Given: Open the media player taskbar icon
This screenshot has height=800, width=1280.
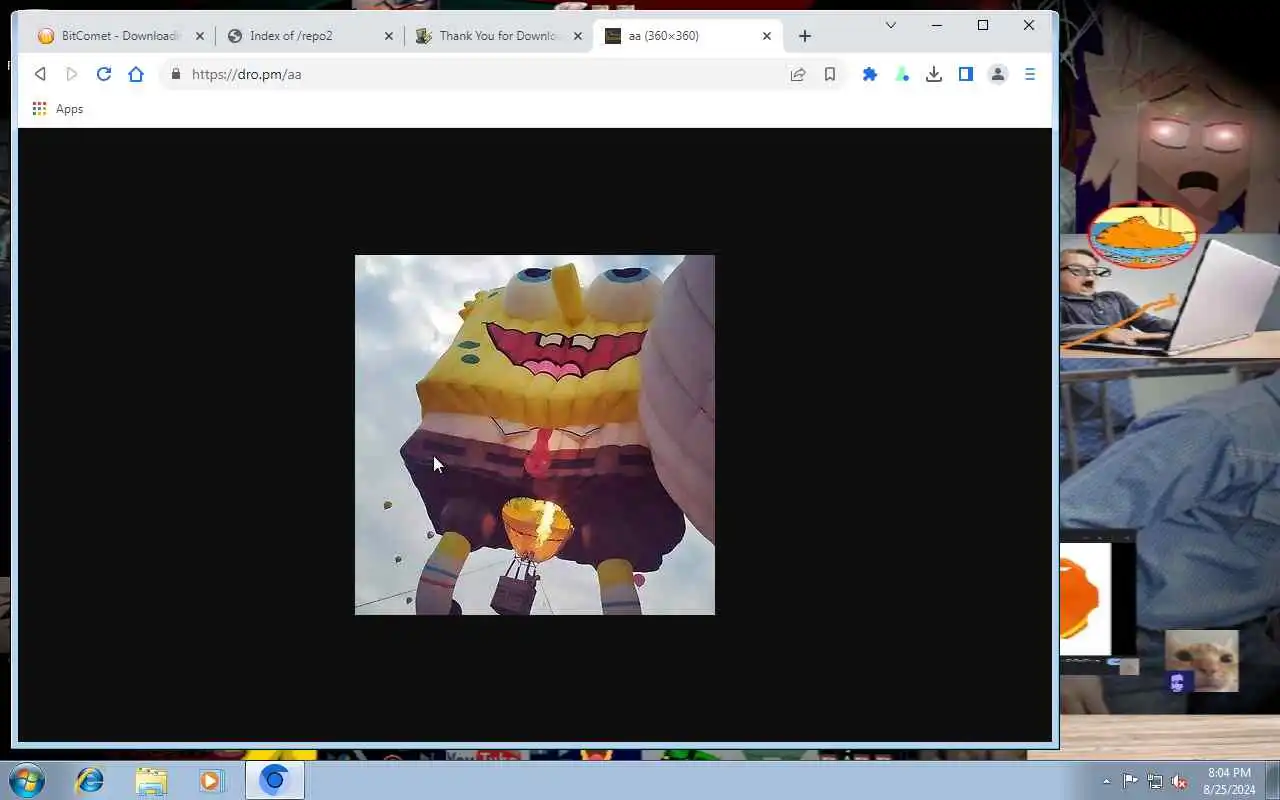Looking at the screenshot, I should pos(211,780).
